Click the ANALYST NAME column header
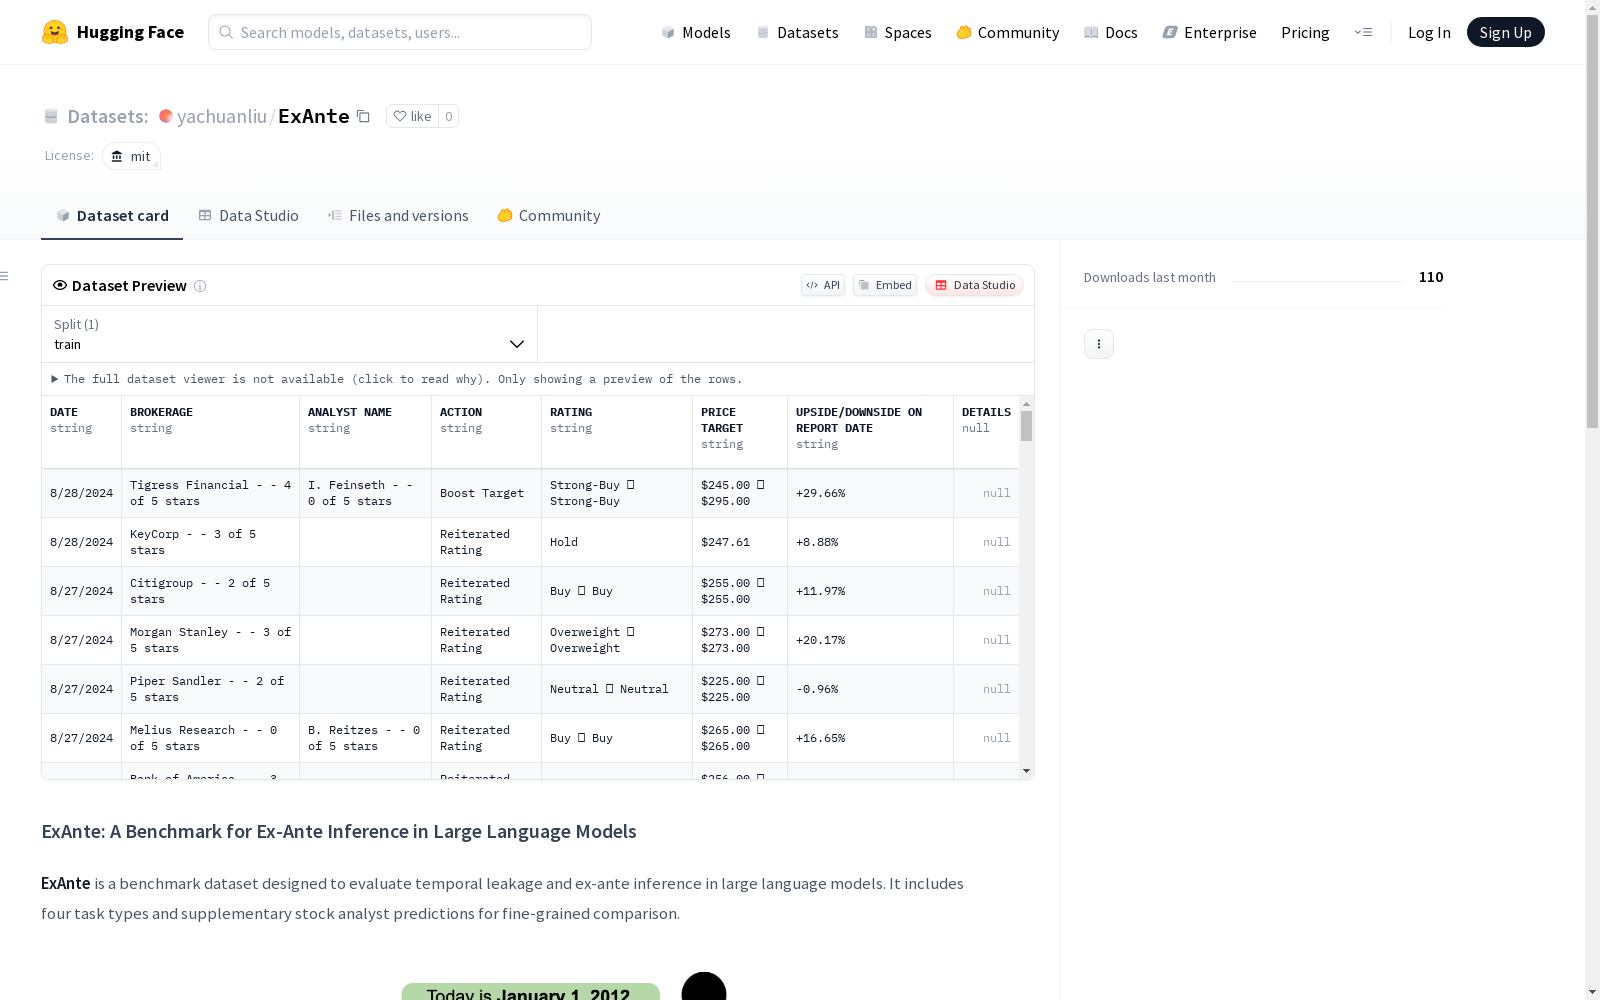The width and height of the screenshot is (1600, 1000). click(366, 432)
